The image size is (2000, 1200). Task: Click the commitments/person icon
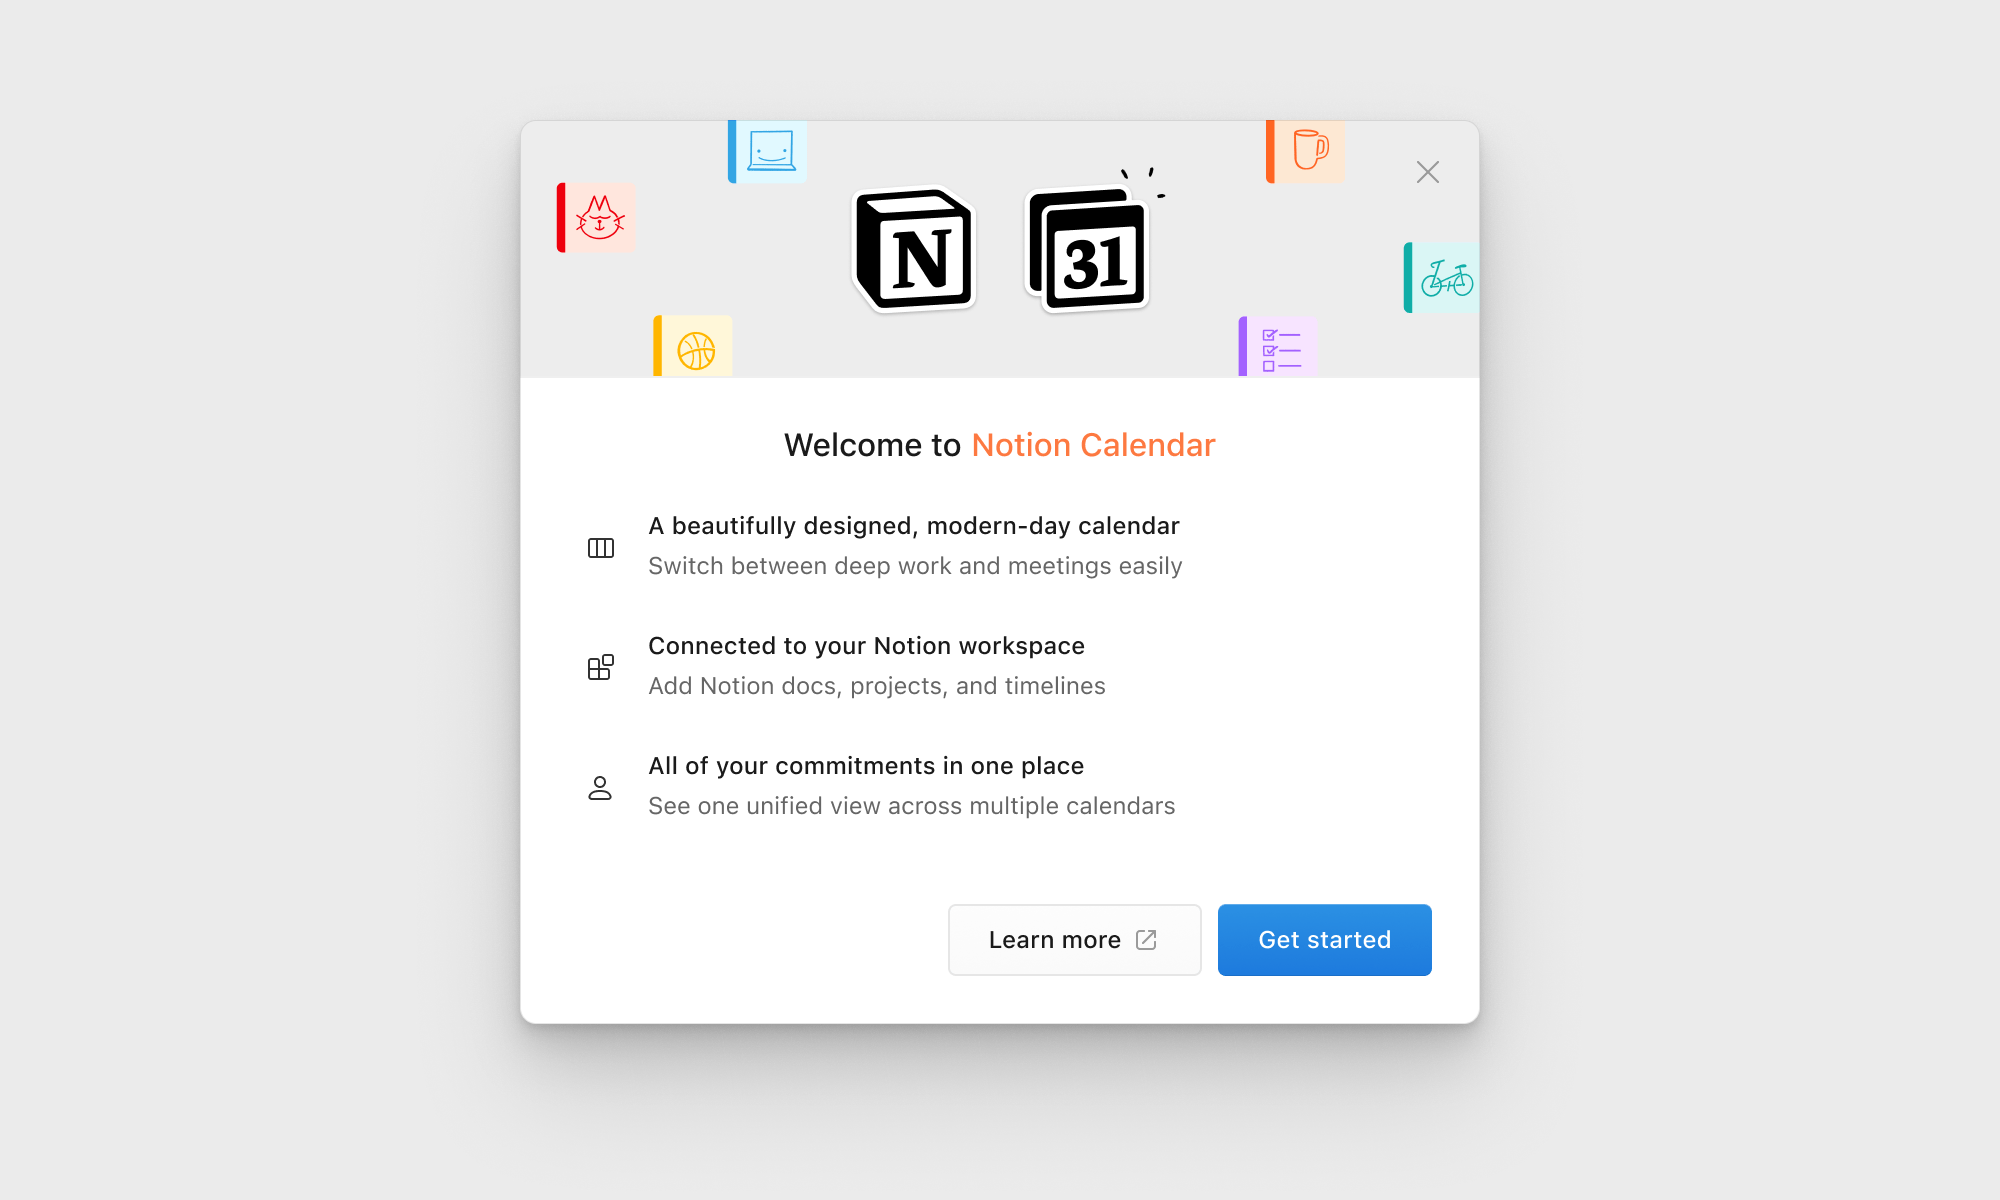pyautogui.click(x=600, y=787)
